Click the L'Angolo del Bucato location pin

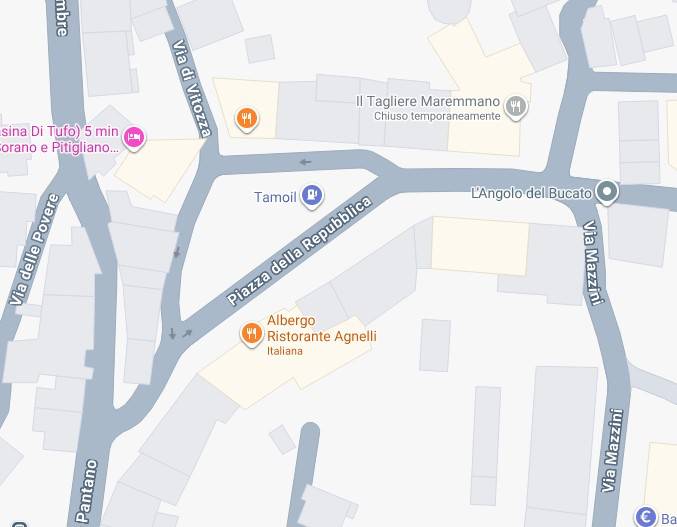click(x=607, y=192)
